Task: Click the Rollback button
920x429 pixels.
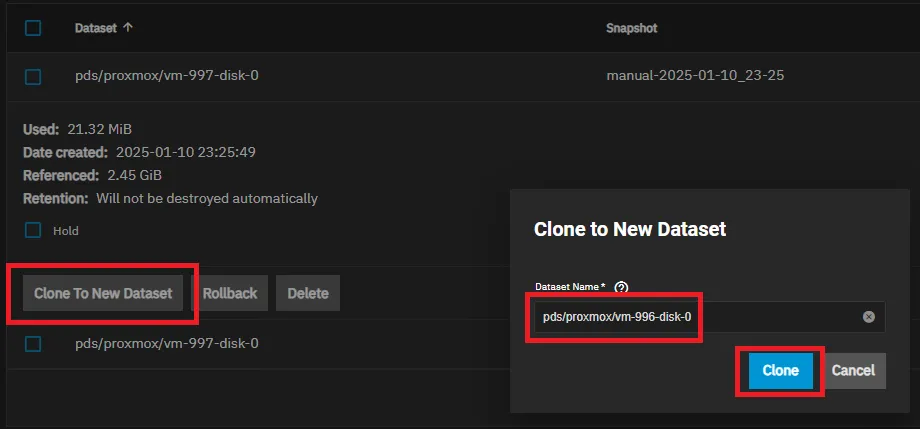Action: 230,293
